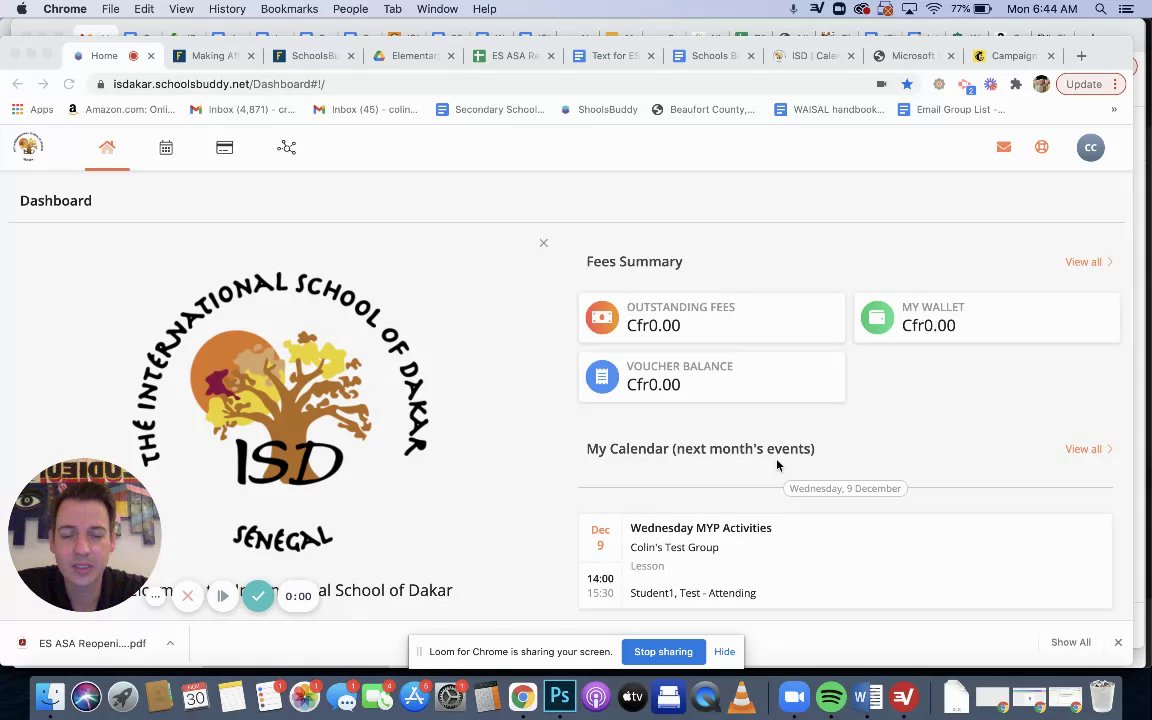Open the camera indicator in address bar
Image resolution: width=1152 pixels, height=720 pixels.
[882, 84]
